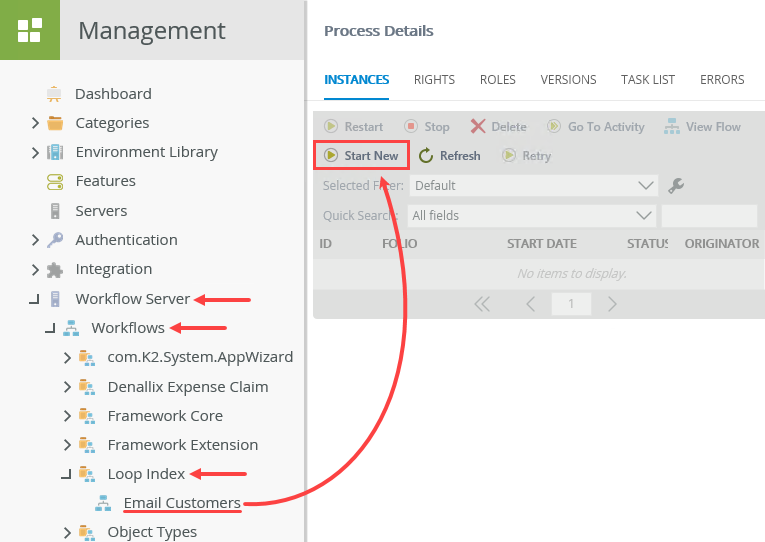765x542 pixels.
Task: Sort by the Start Date column header
Action: tap(541, 244)
